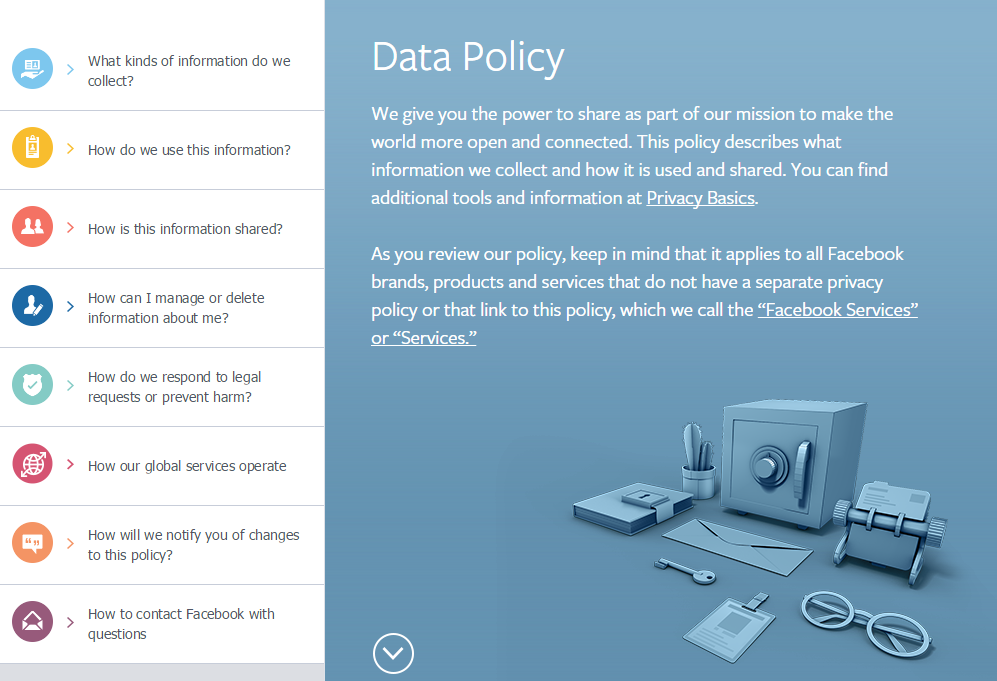The width and height of the screenshot is (997, 681).
Task: Follow the "Facebook Services" link
Action: click(837, 310)
